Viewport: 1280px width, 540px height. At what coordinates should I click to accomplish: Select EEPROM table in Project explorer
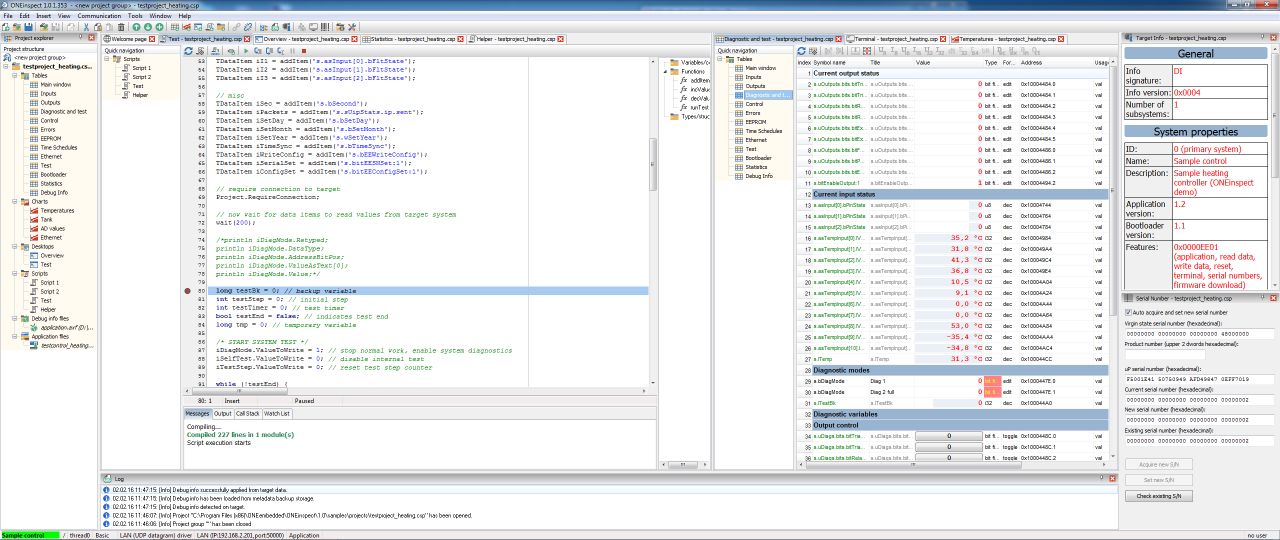coord(53,138)
